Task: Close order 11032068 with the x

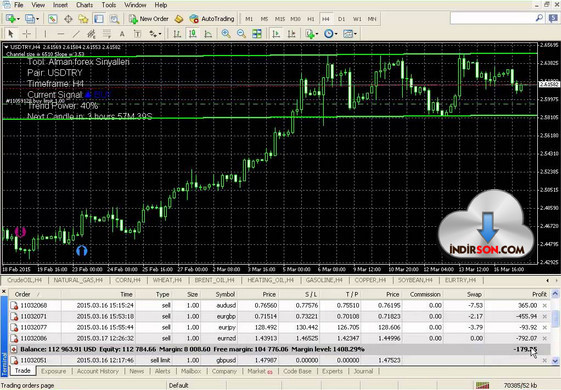Action: coord(545,305)
